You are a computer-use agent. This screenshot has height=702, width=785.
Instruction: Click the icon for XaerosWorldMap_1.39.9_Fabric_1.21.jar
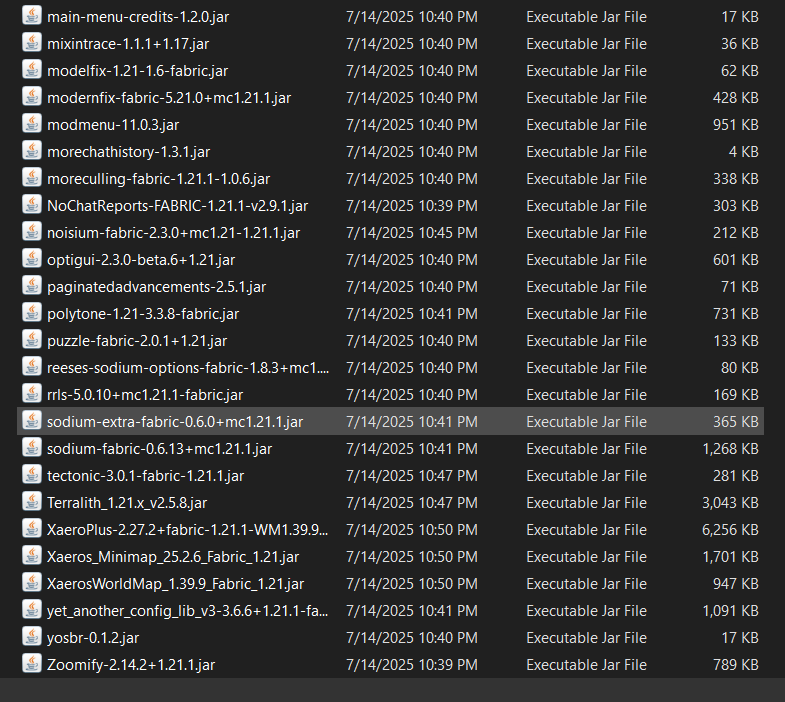(x=32, y=583)
